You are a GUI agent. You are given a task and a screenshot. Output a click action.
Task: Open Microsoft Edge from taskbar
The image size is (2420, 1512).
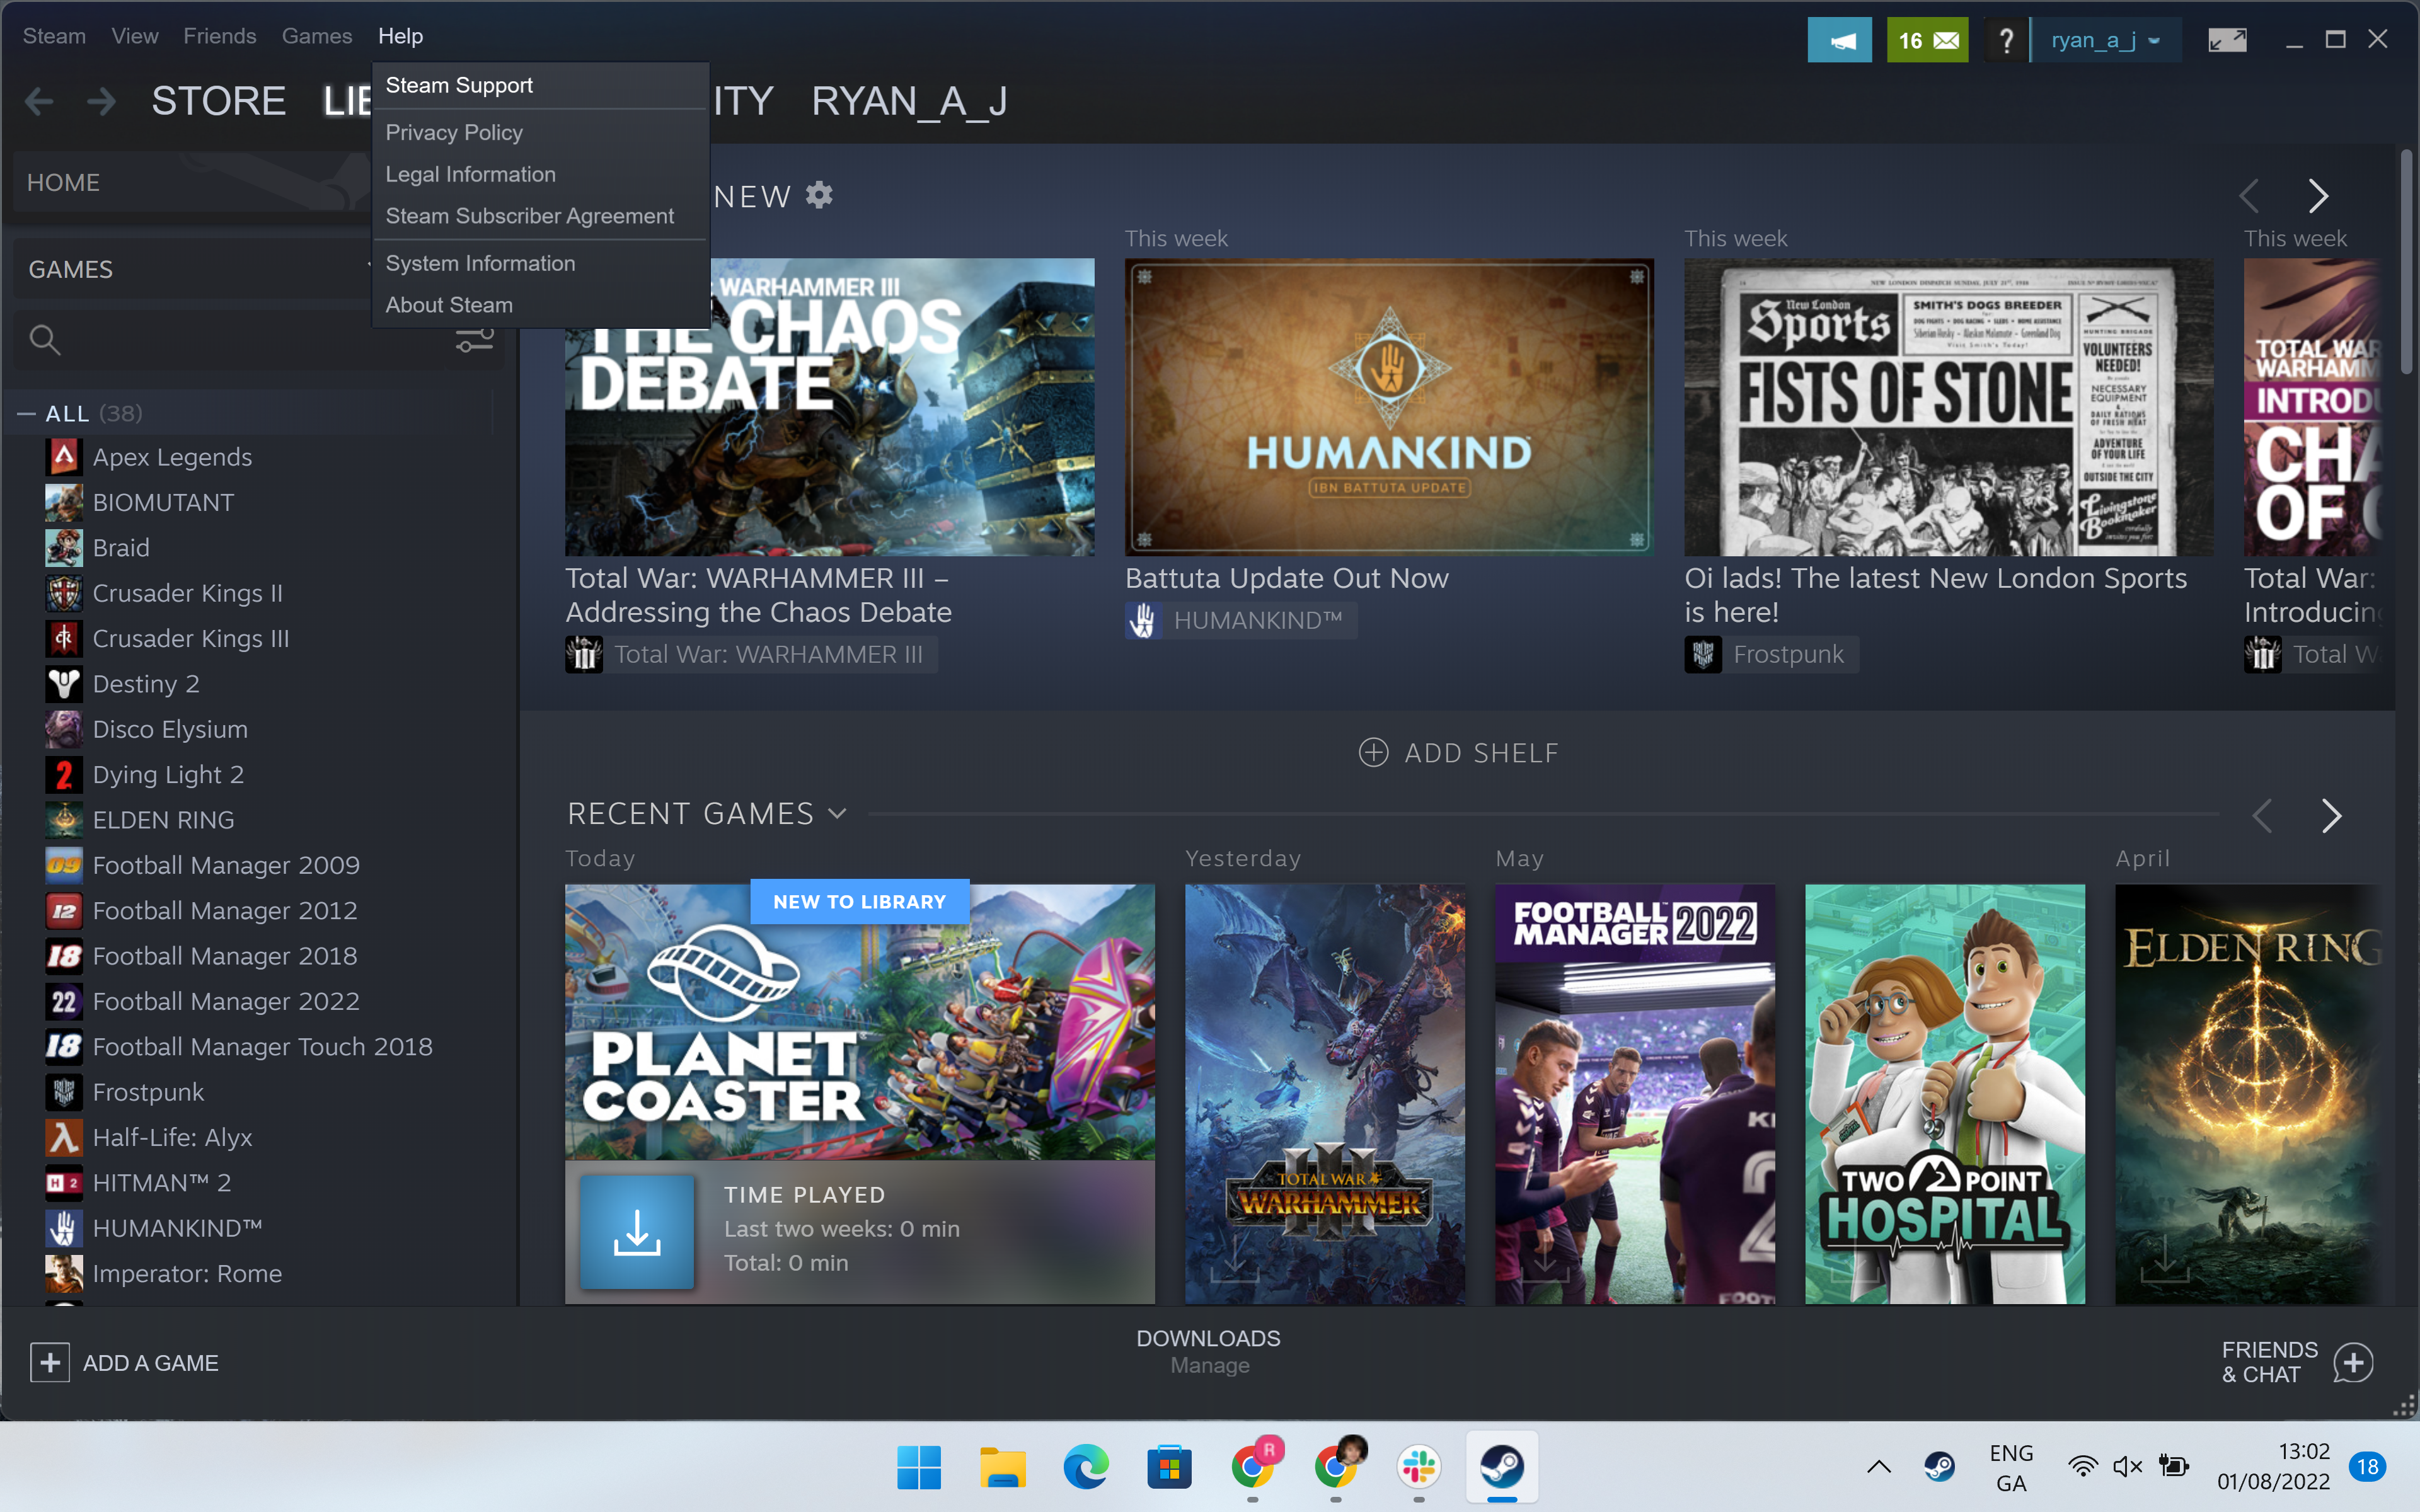pos(1086,1467)
